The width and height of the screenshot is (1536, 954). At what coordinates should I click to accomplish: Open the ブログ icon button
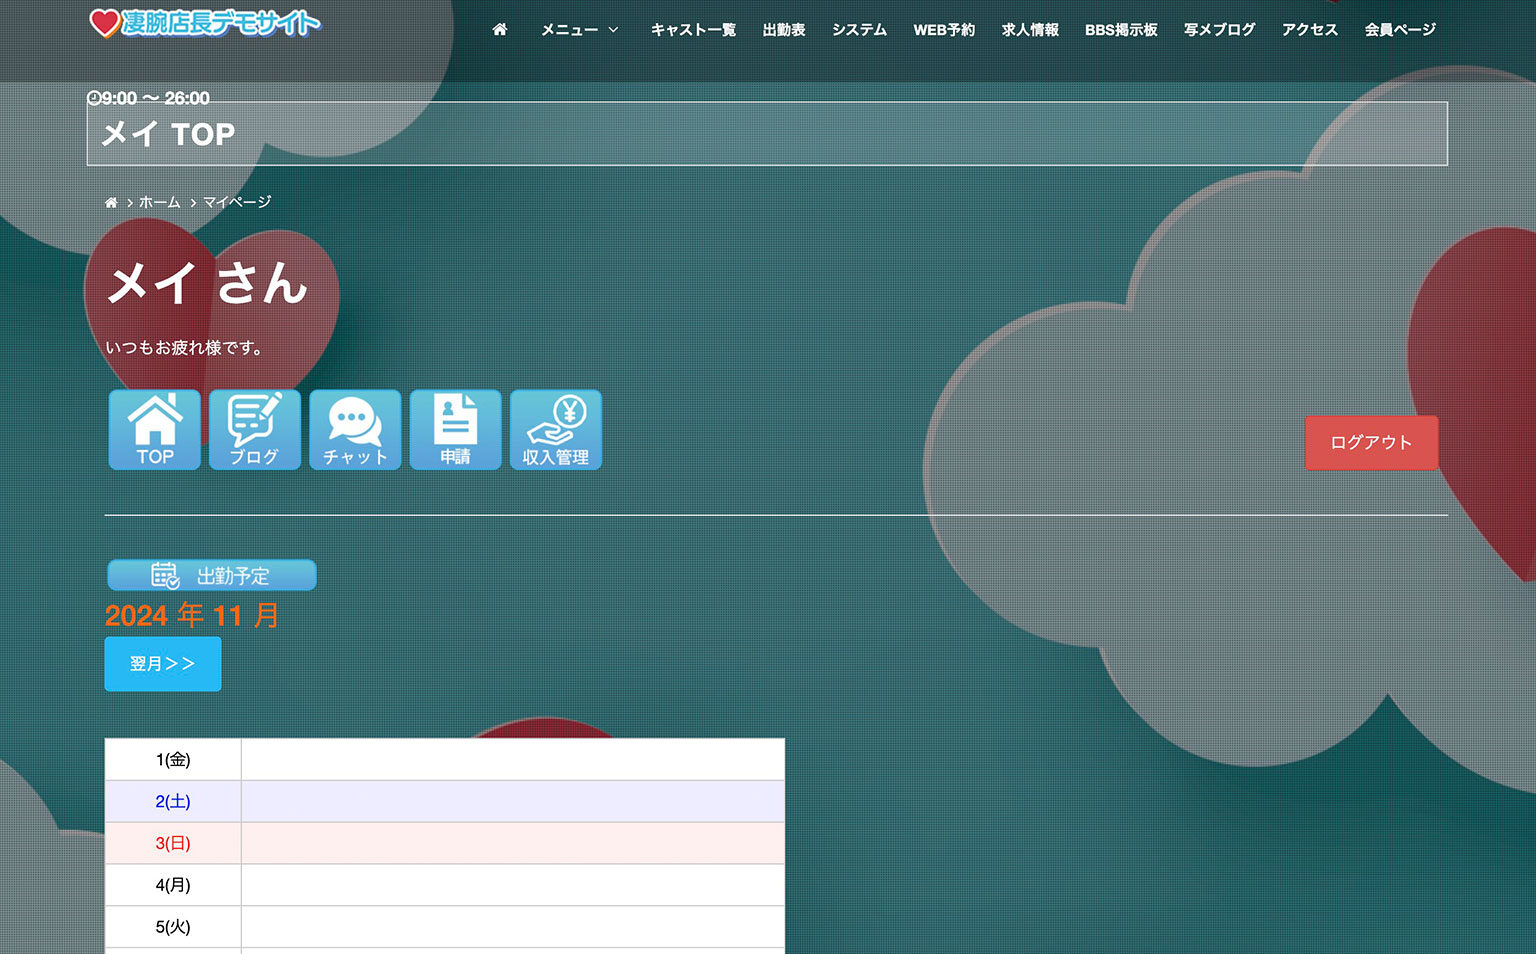(x=255, y=430)
